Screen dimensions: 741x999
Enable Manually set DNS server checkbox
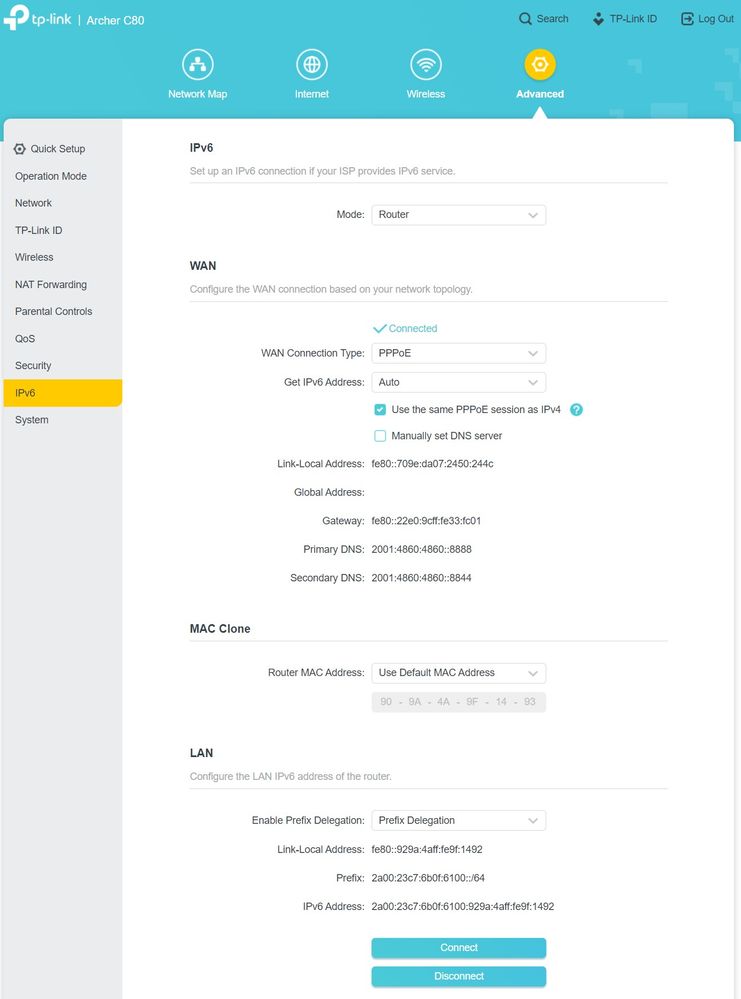(x=380, y=436)
